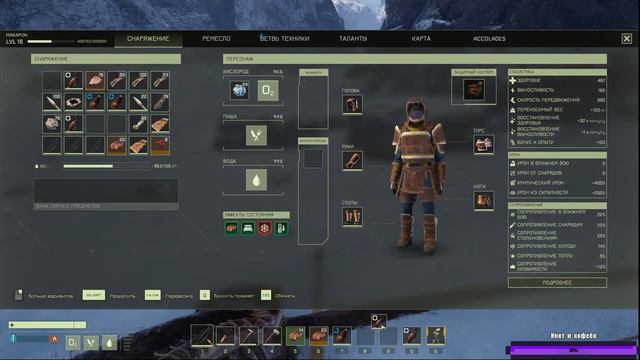Click the HUD health bar at bottom left

(x=47, y=325)
